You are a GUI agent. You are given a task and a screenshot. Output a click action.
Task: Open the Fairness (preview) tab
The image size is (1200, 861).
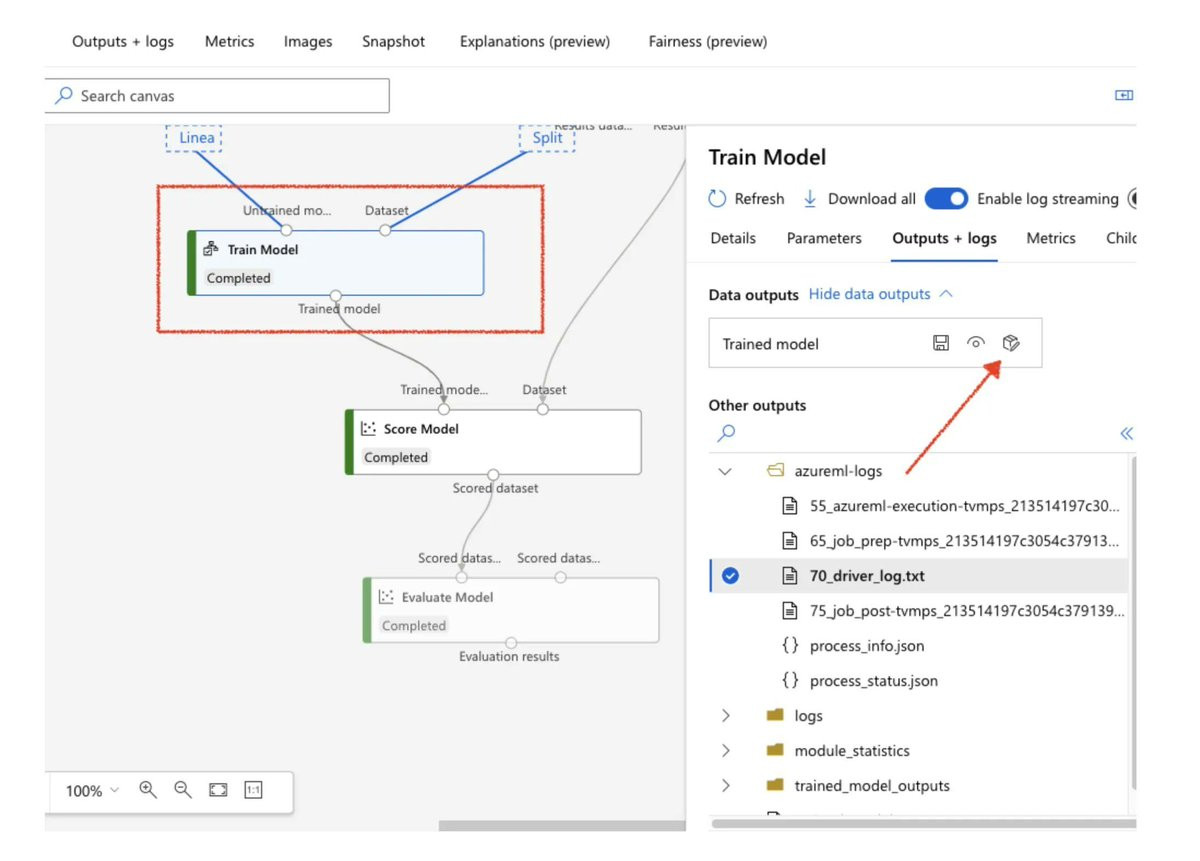pyautogui.click(x=708, y=42)
